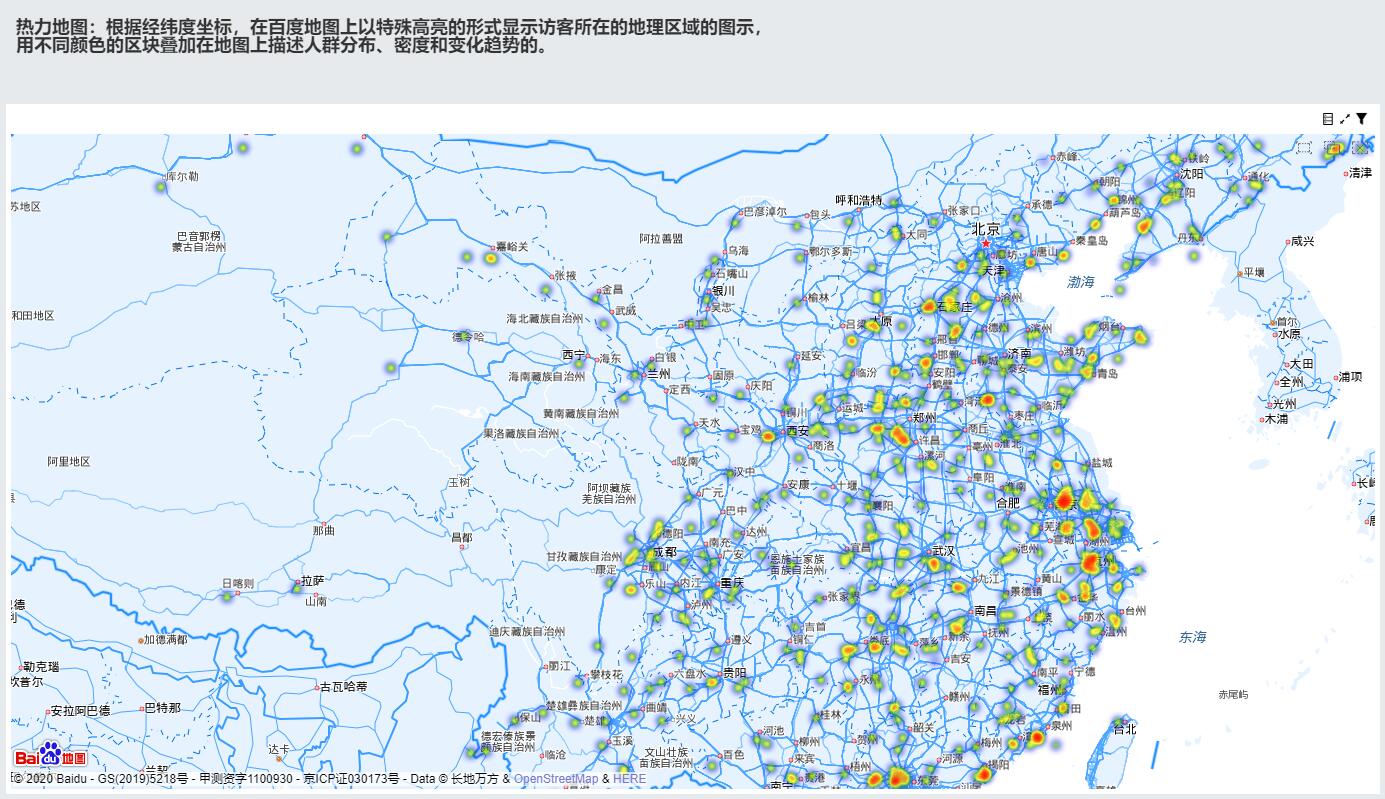
Task: Click the 库尔勒 city label
Action: click(x=182, y=176)
